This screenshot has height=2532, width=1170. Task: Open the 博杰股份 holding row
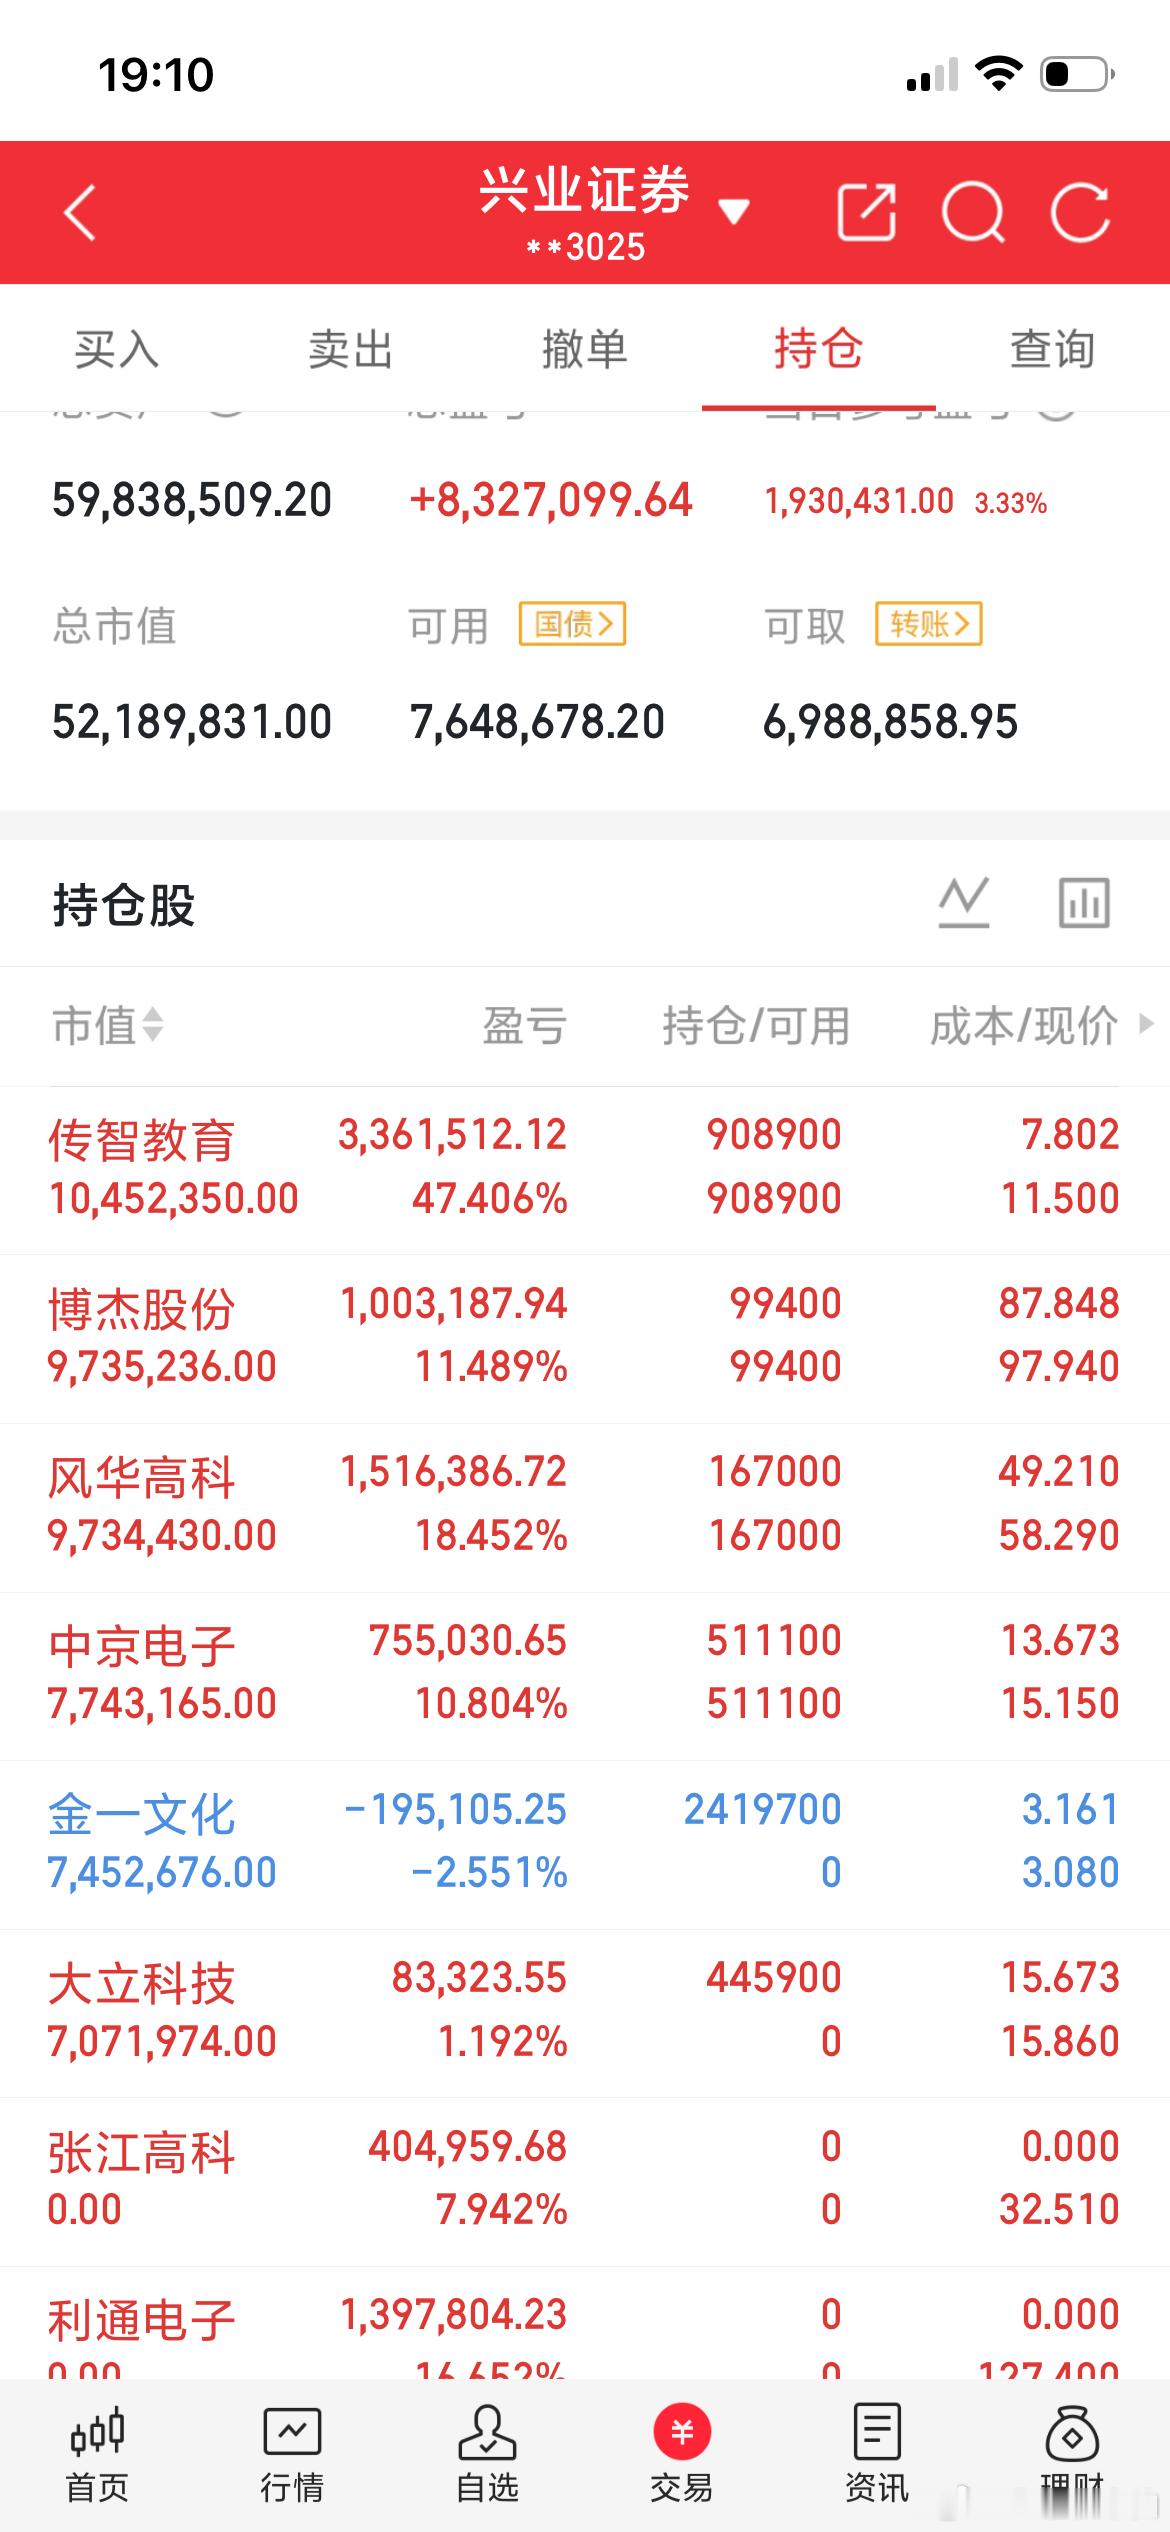(x=585, y=1339)
